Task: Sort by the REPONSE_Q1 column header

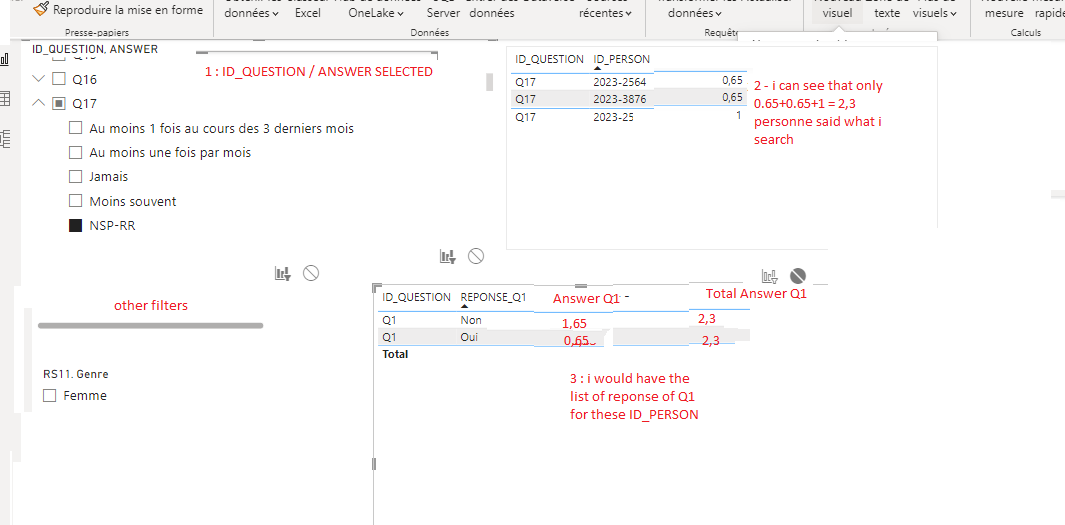Action: tap(494, 297)
